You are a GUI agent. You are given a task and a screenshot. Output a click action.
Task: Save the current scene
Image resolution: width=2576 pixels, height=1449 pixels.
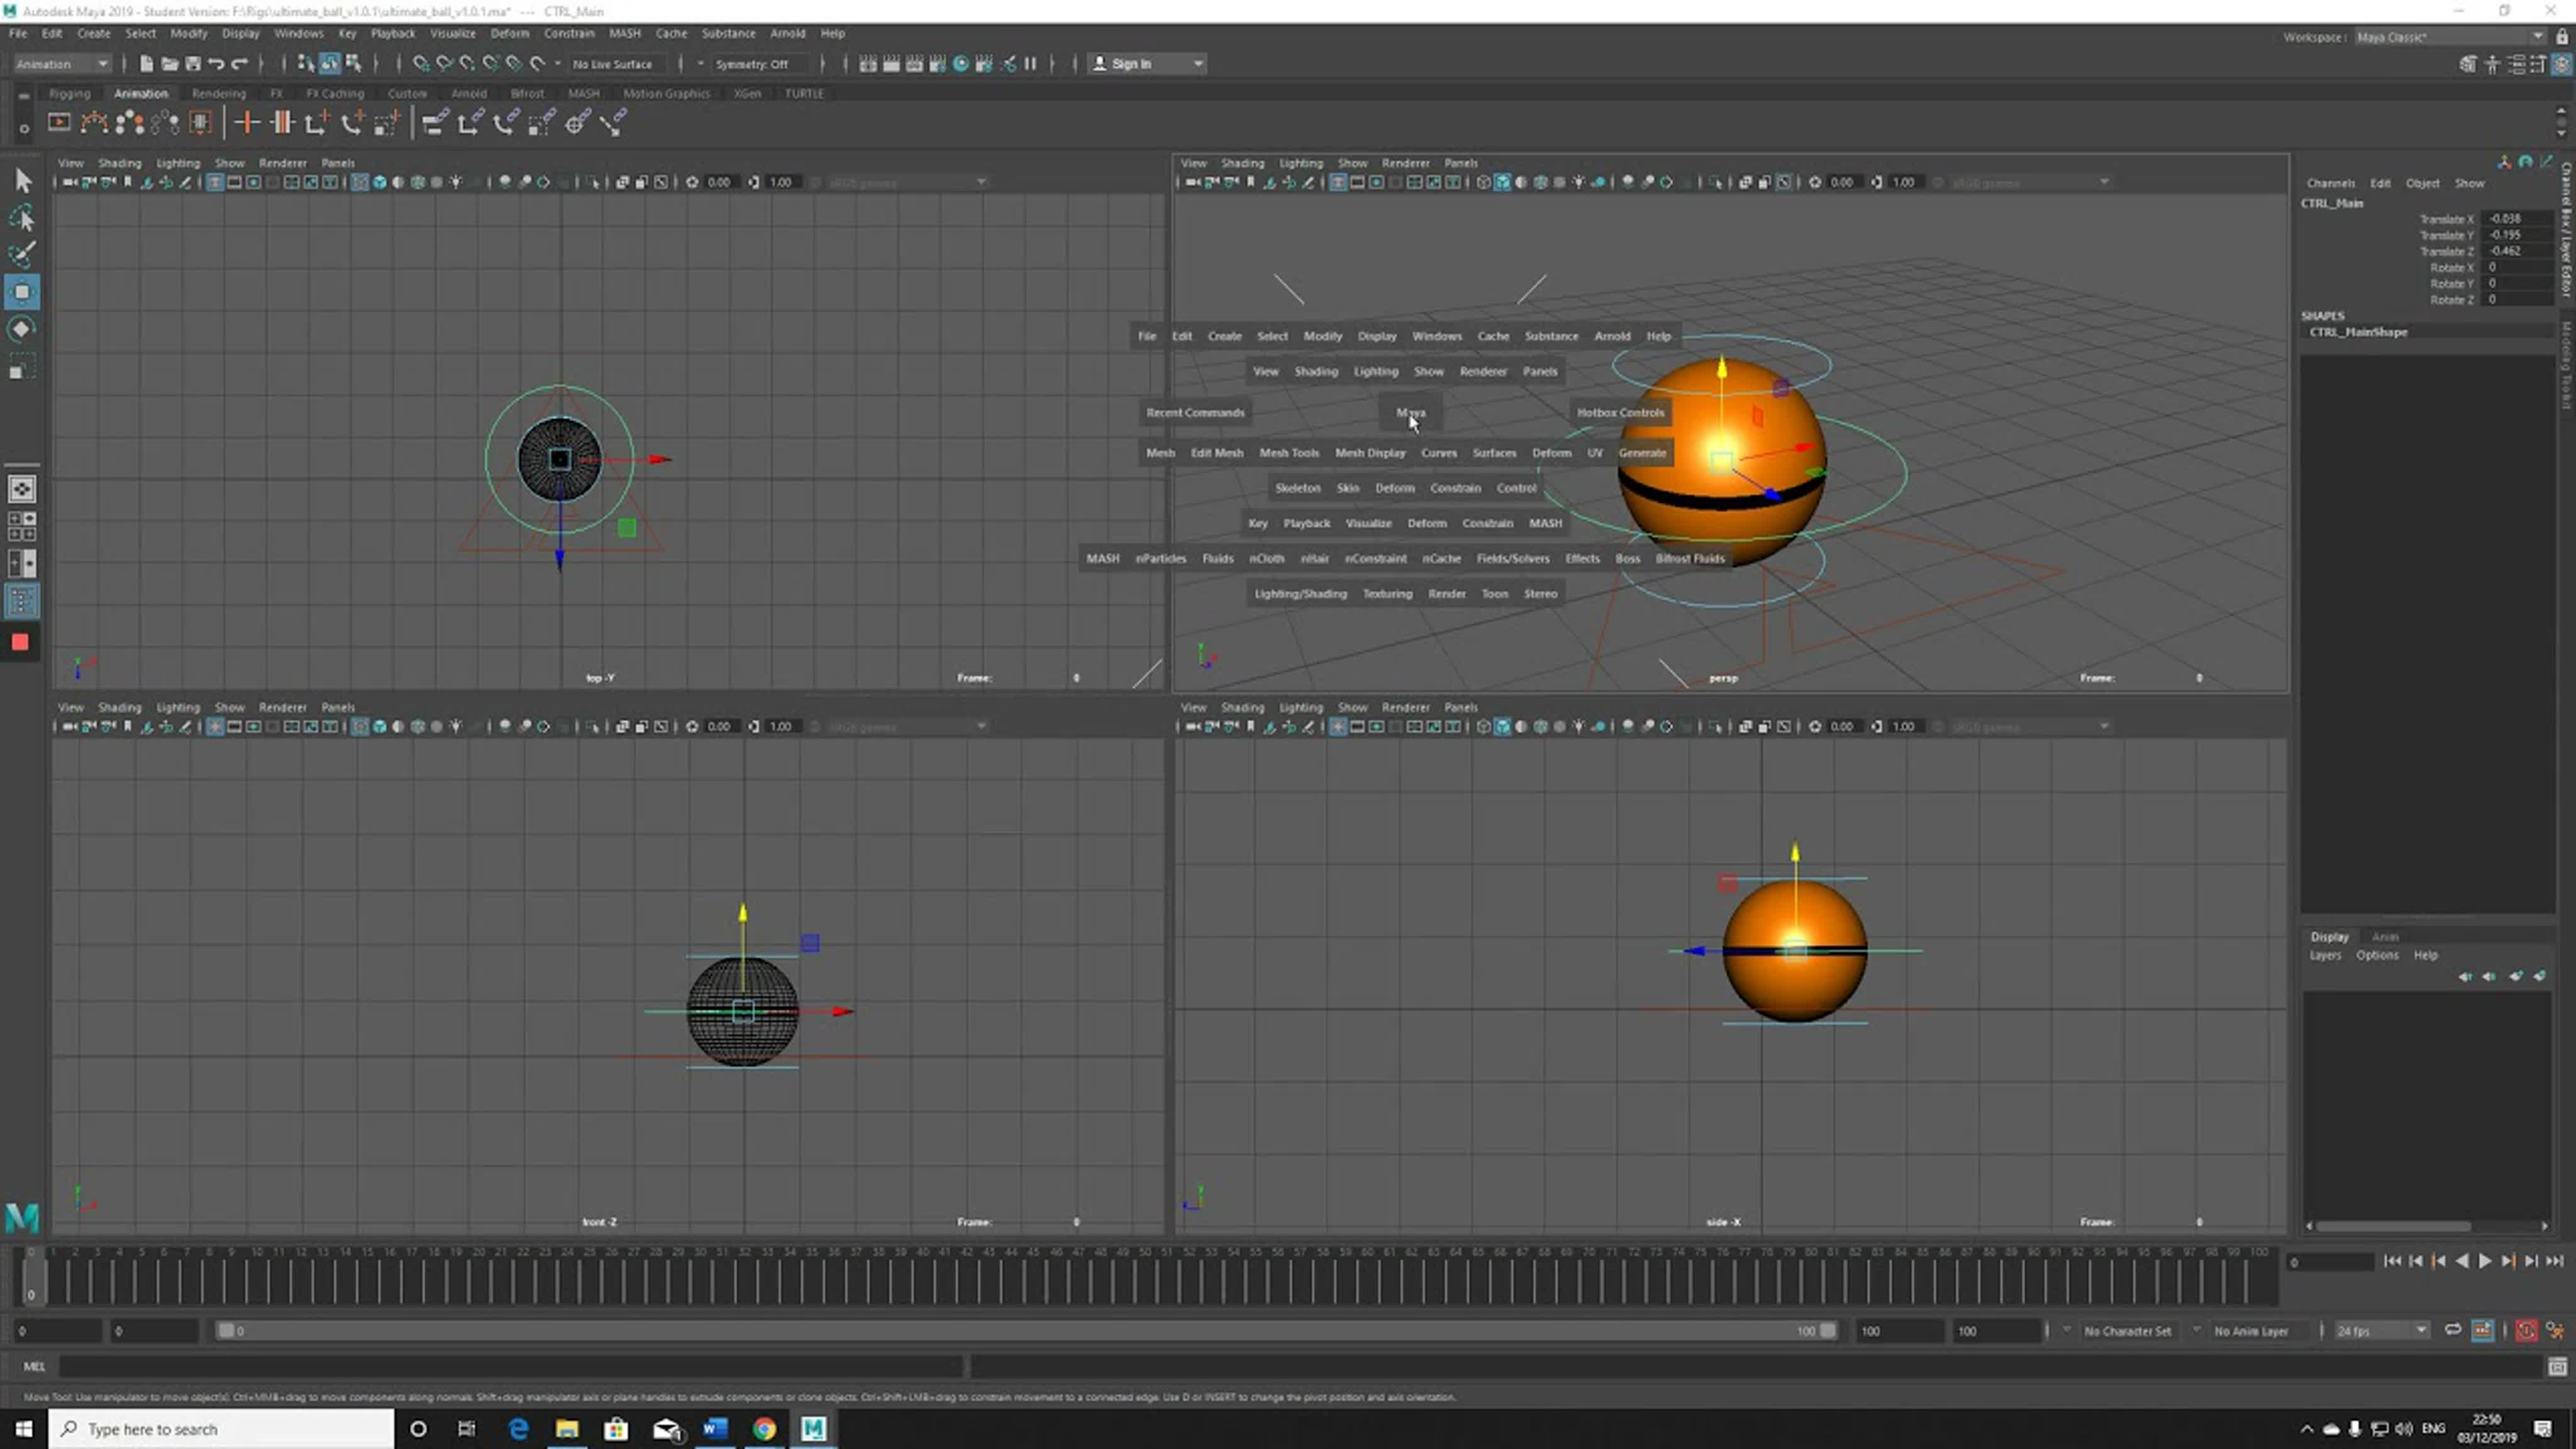coord(193,64)
